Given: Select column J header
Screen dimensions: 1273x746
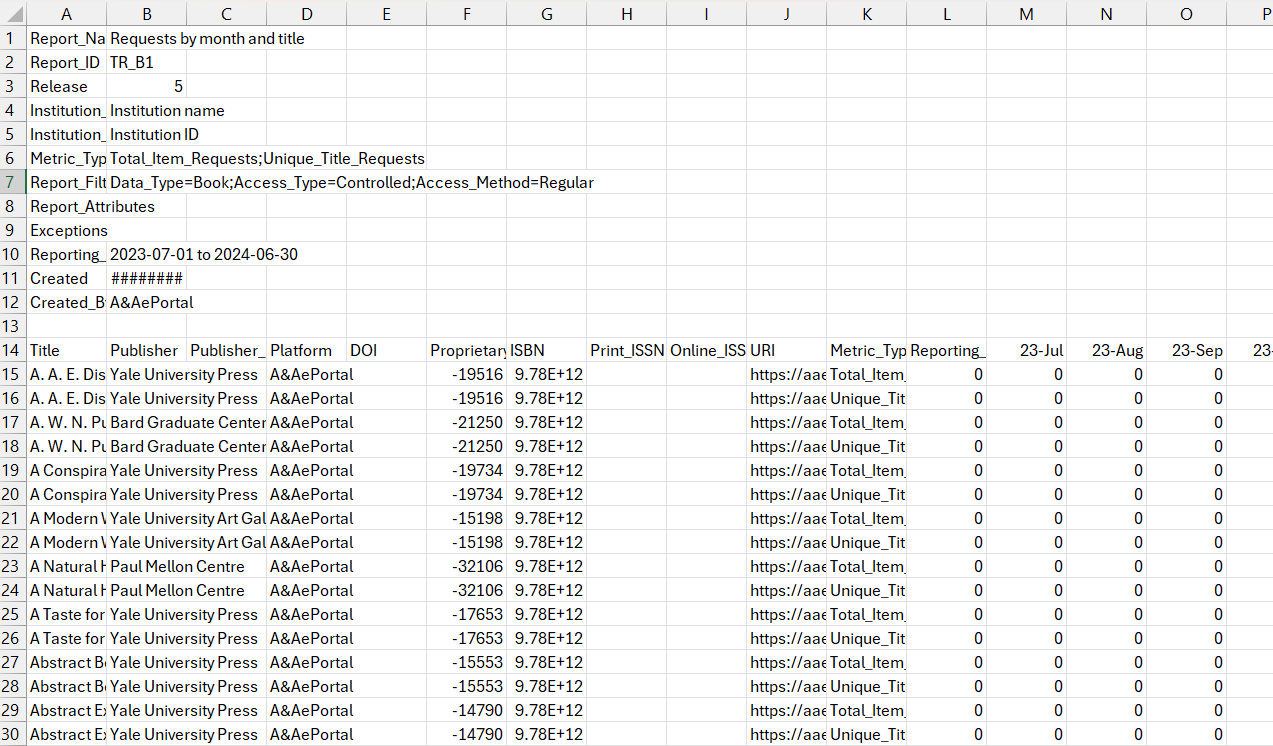Looking at the screenshot, I should [x=786, y=14].
